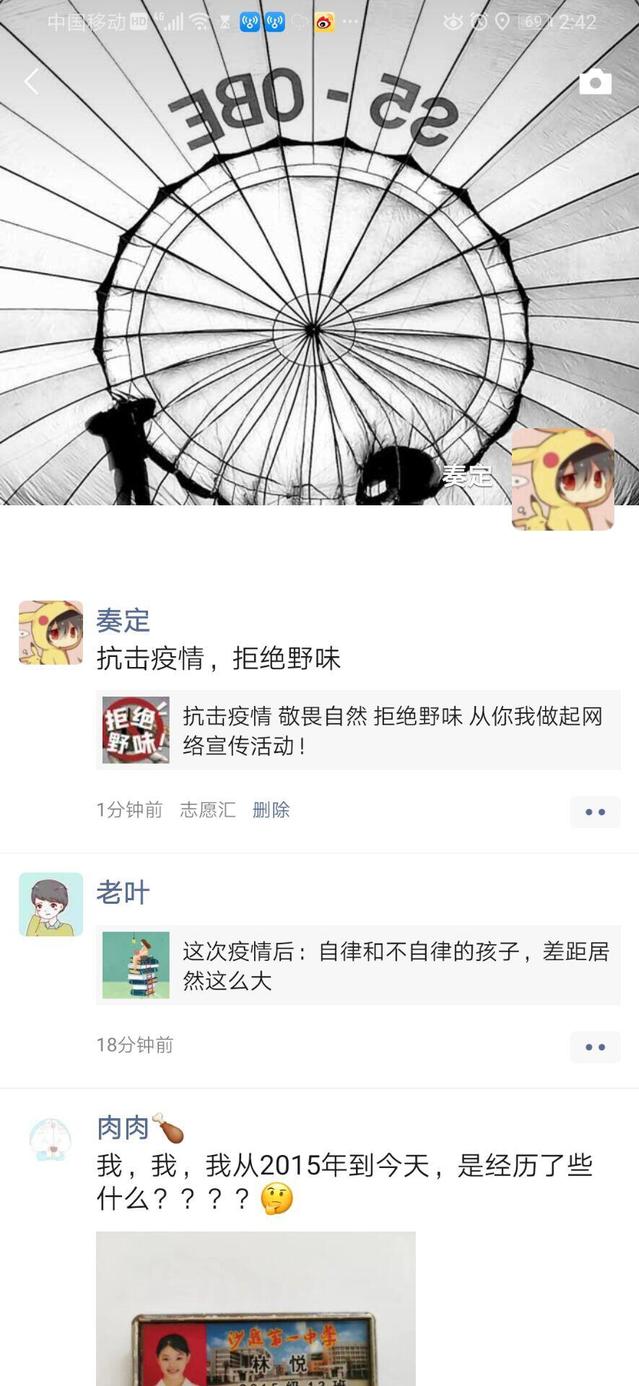Tap the balloon cover photo
This screenshot has height=1386, width=639.
(319, 252)
